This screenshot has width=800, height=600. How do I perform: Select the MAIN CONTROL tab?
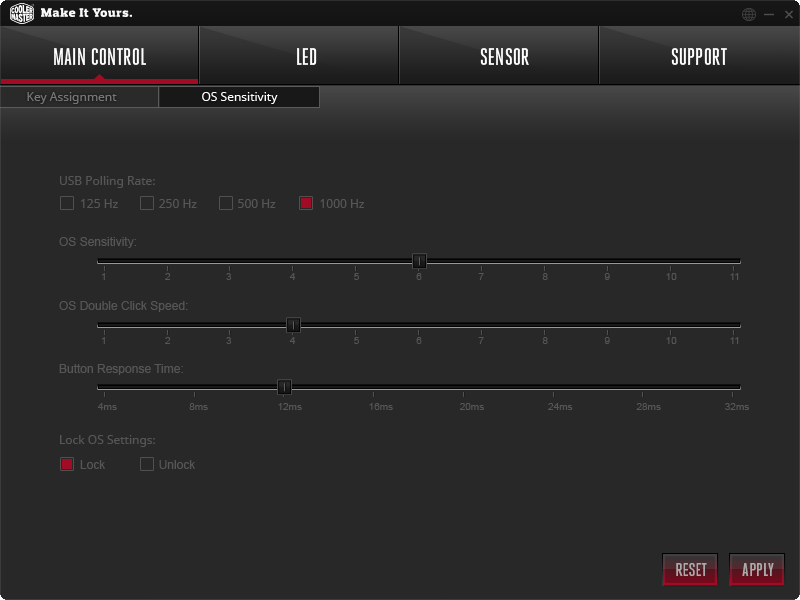[99, 55]
